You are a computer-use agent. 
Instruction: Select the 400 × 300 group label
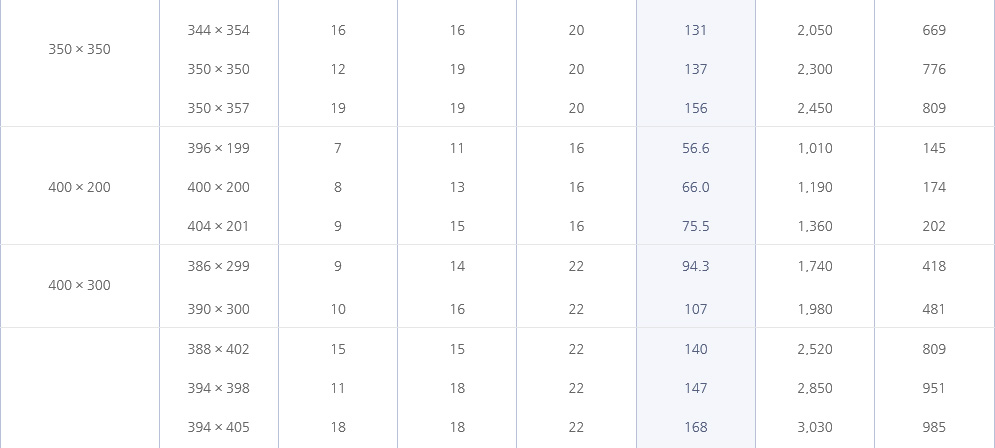pyautogui.click(x=79, y=286)
